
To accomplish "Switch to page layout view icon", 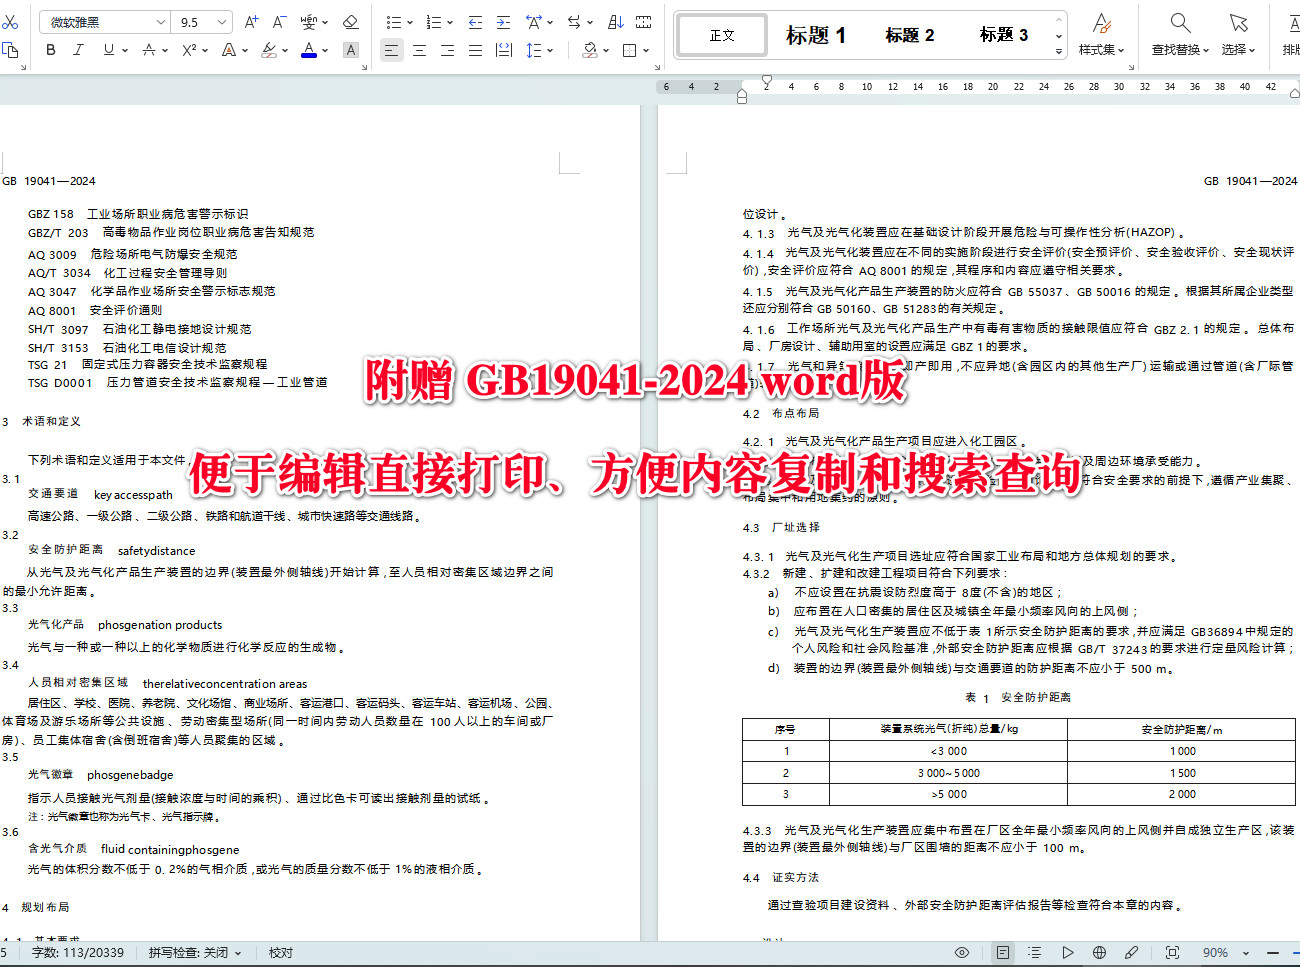I will 1003,953.
